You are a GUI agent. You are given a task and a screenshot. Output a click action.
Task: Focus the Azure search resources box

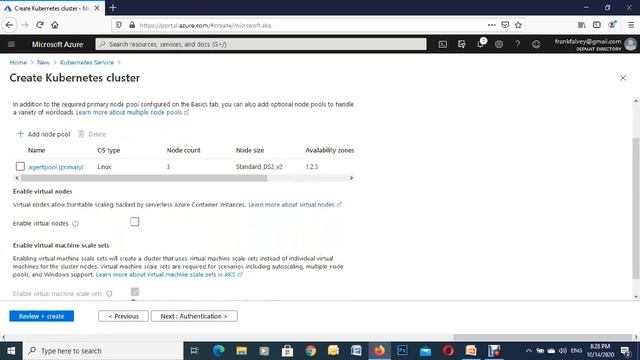pos(261,44)
